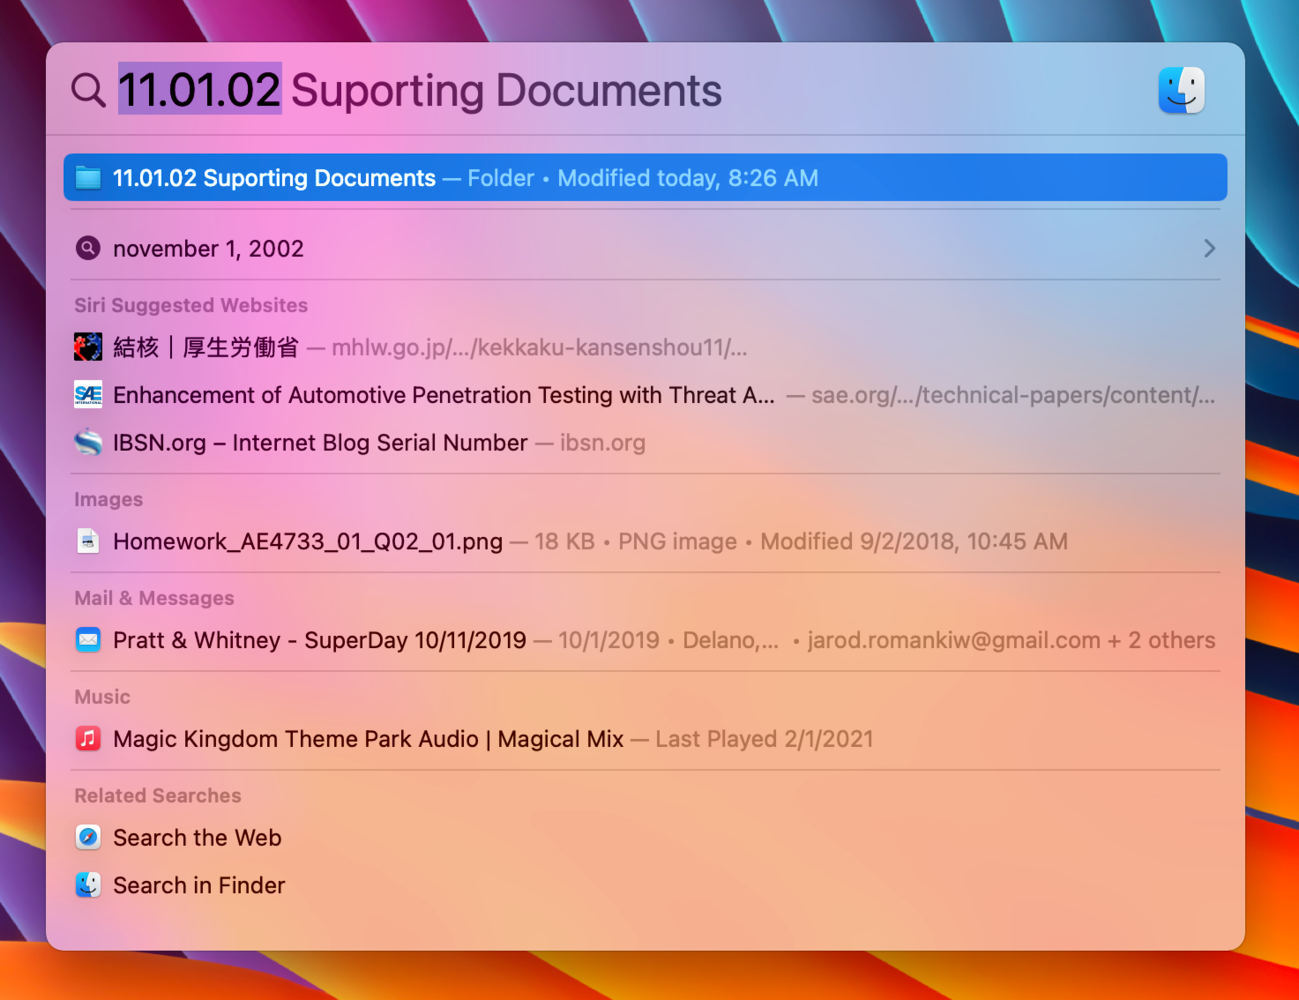Click the Images section header
The width and height of the screenshot is (1299, 1000).
pos(108,499)
